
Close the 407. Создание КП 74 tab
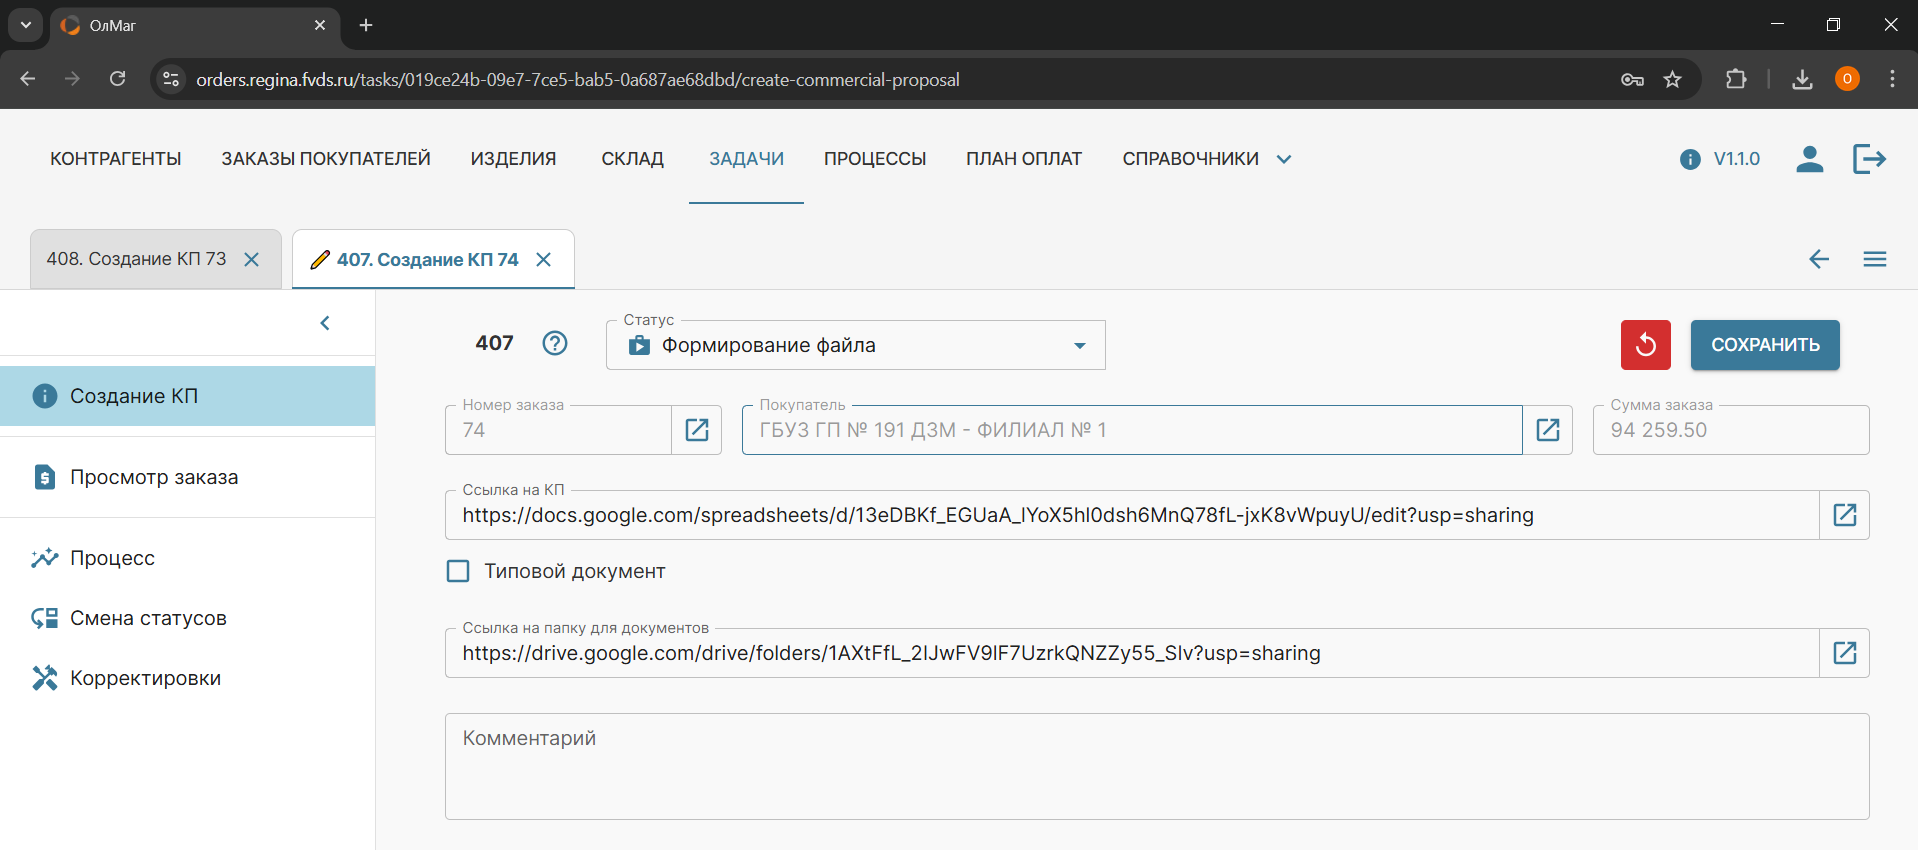coord(544,260)
